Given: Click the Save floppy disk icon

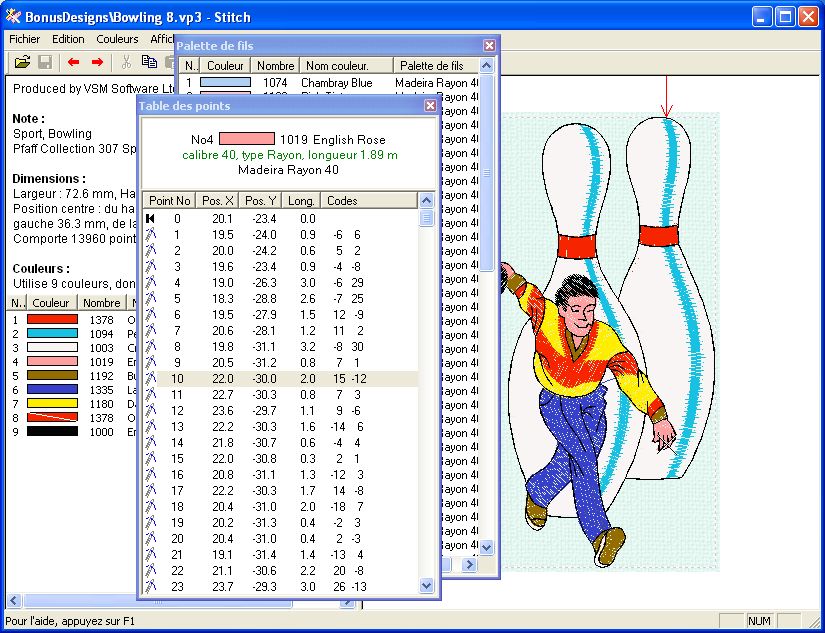Looking at the screenshot, I should point(45,62).
